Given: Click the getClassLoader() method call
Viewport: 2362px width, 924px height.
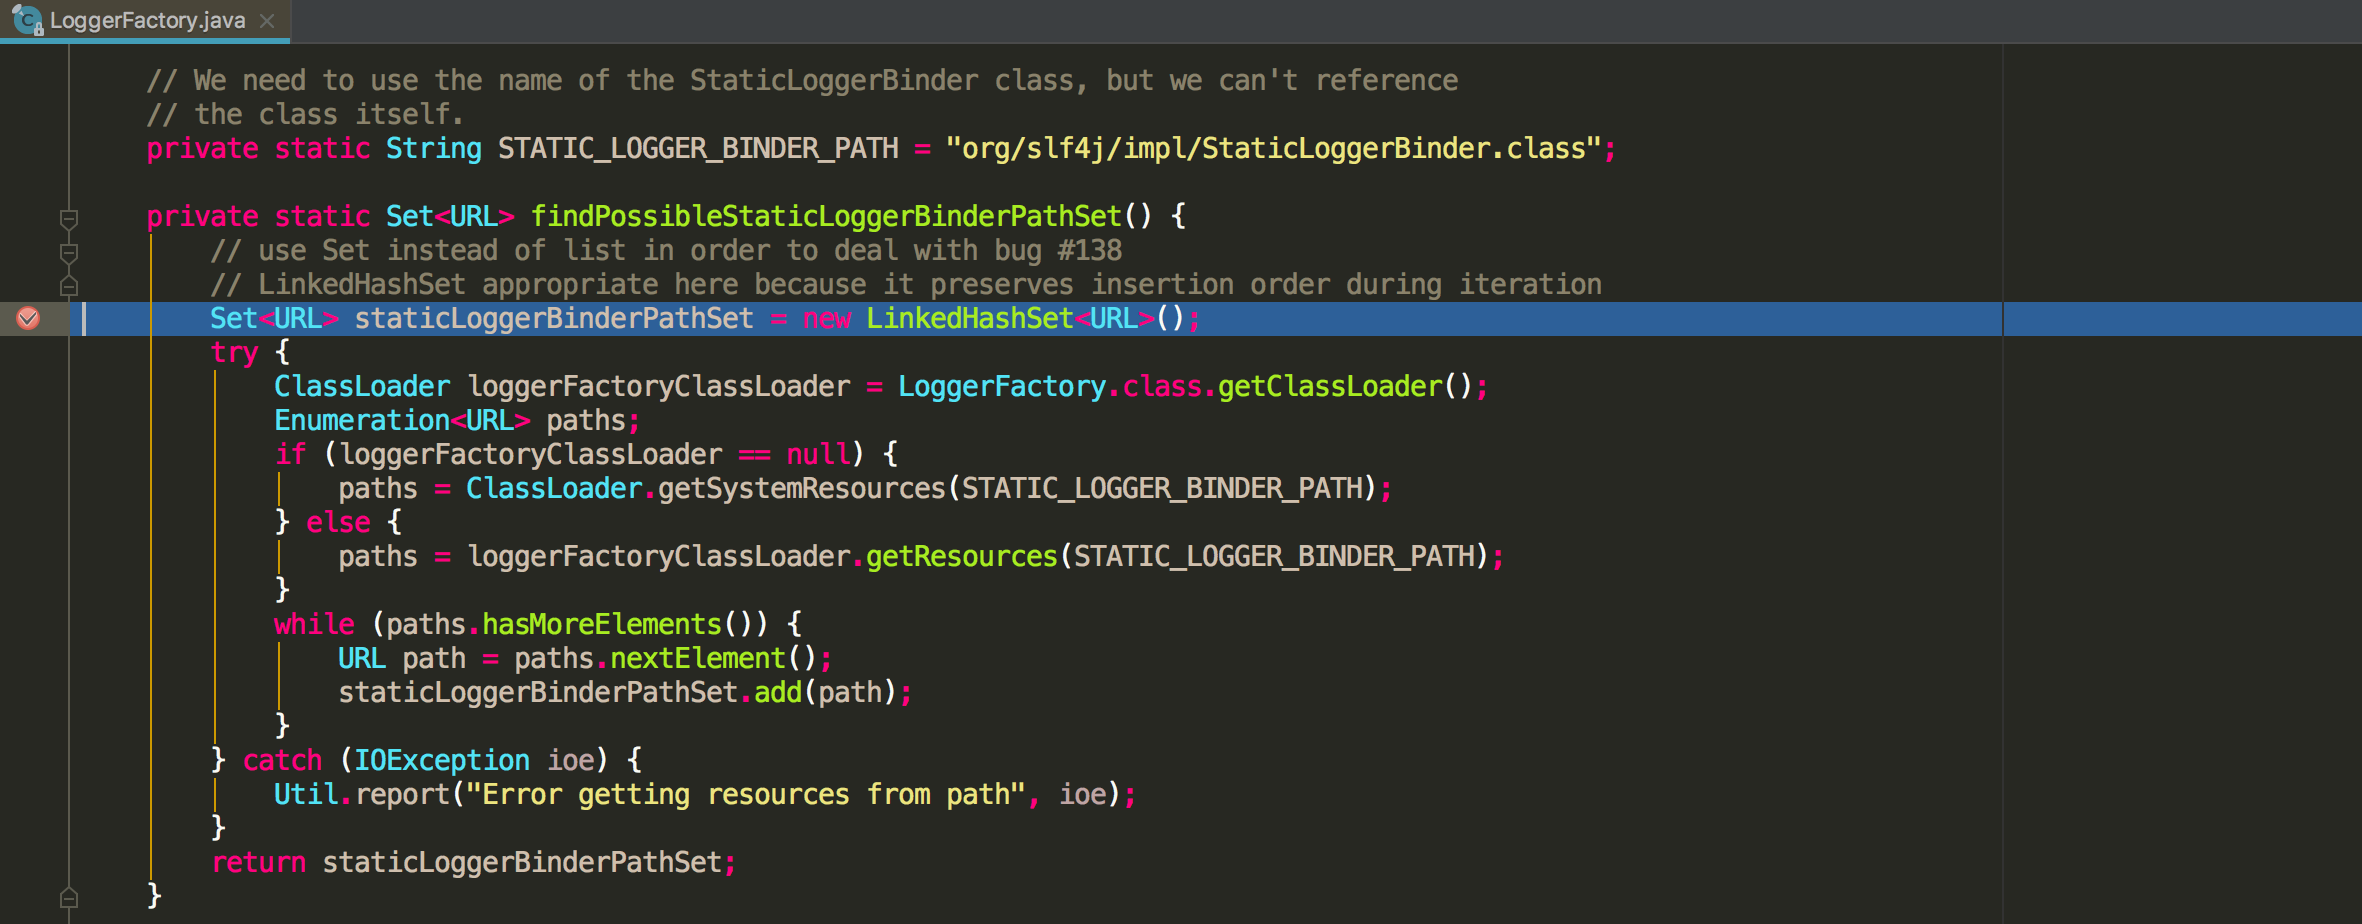Looking at the screenshot, I should pyautogui.click(x=1330, y=386).
